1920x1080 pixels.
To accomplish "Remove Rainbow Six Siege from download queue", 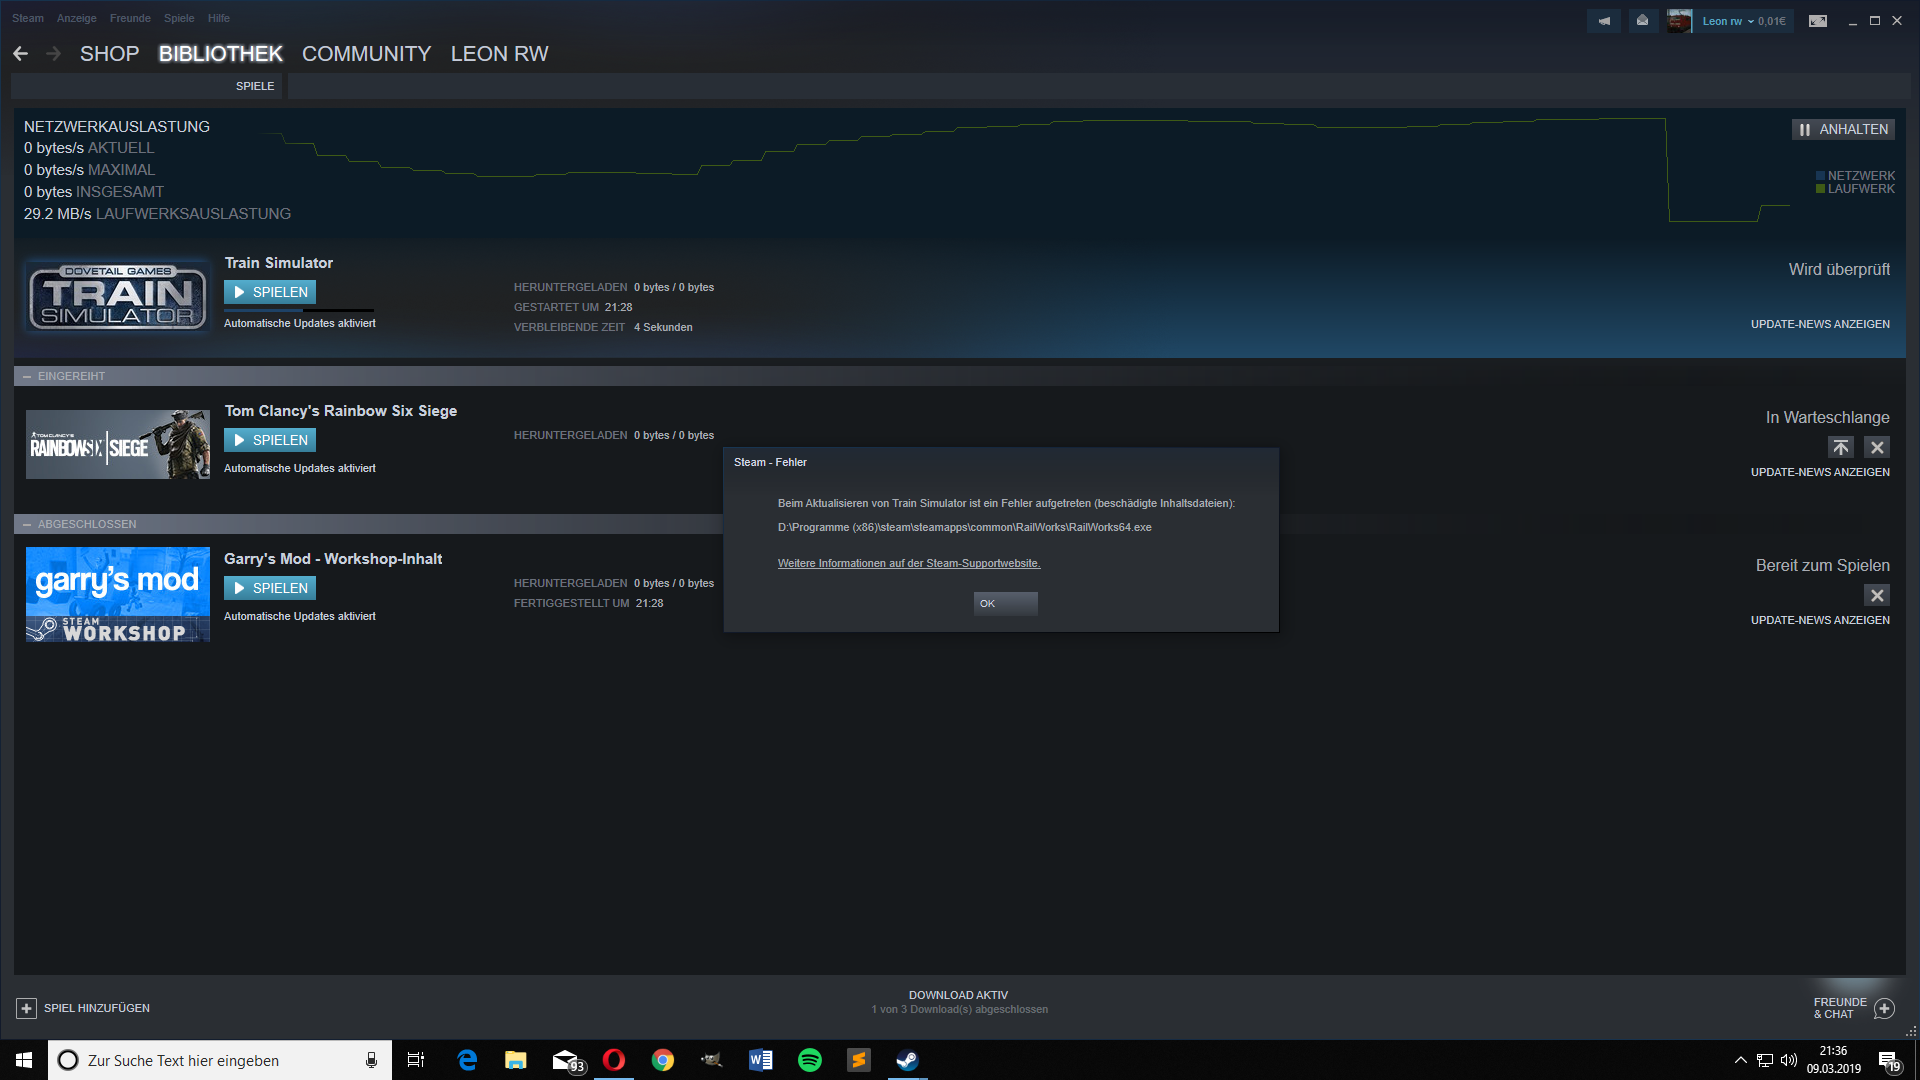I will tap(1877, 447).
